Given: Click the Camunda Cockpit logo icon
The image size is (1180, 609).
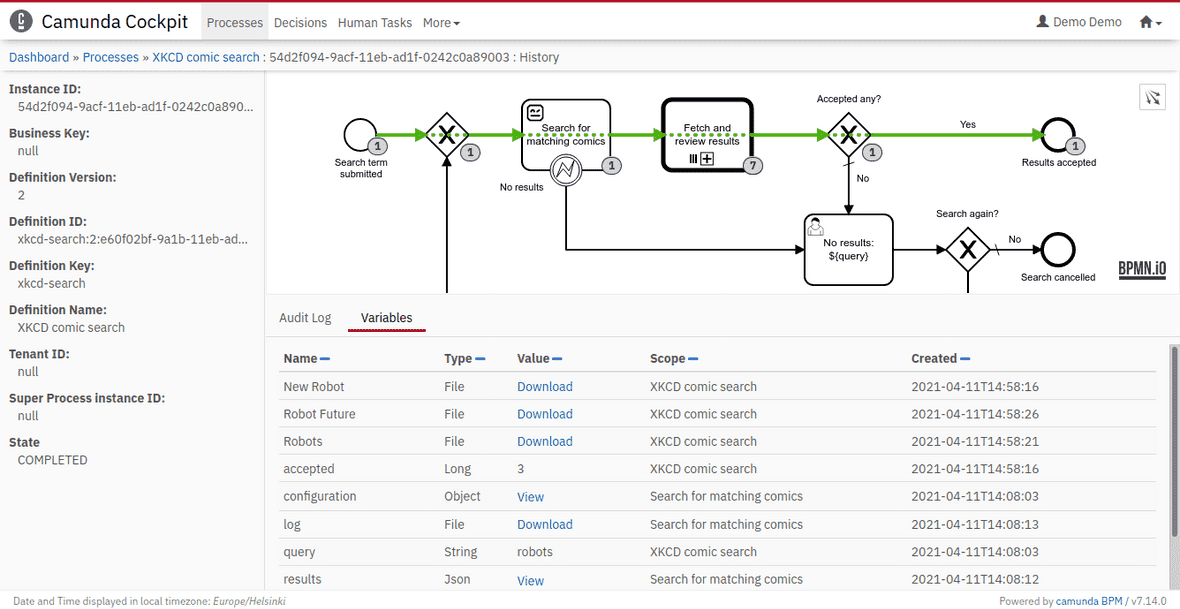Looking at the screenshot, I should [21, 21].
